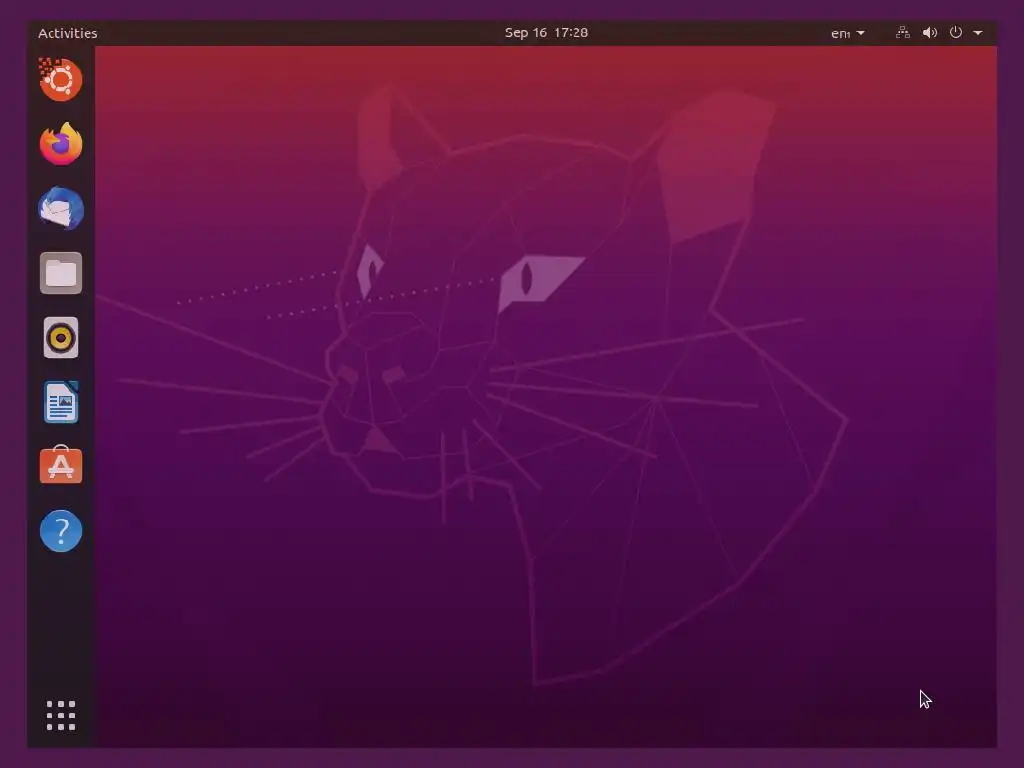
Task: Expand the system menu arrow
Action: point(978,33)
